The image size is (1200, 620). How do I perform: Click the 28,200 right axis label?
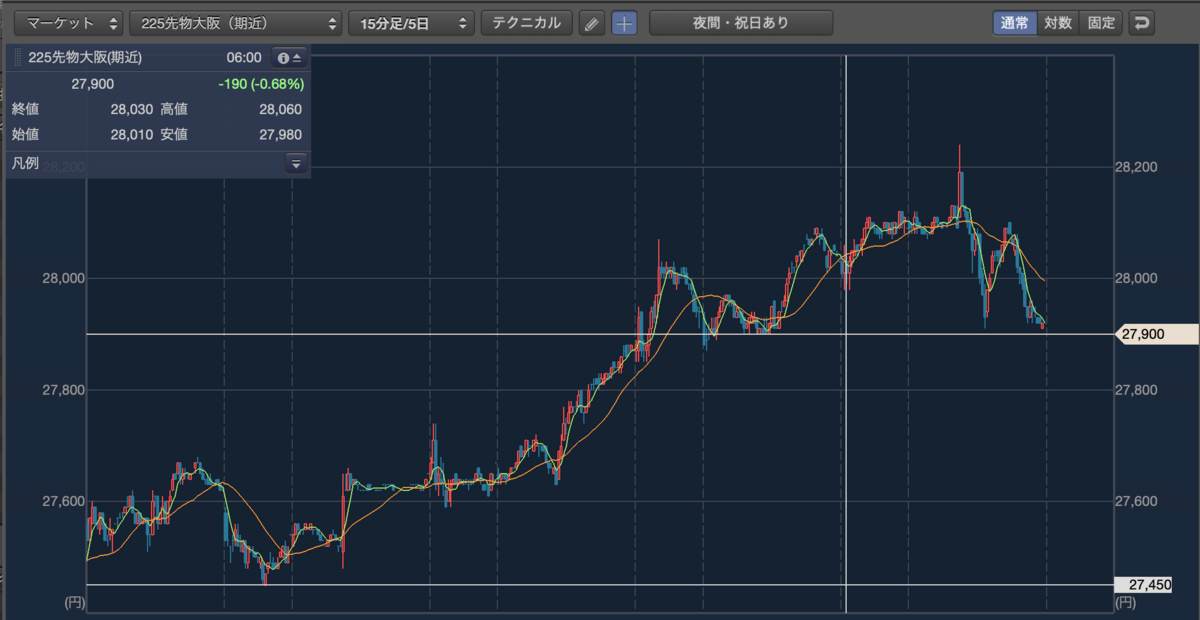(x=1135, y=167)
